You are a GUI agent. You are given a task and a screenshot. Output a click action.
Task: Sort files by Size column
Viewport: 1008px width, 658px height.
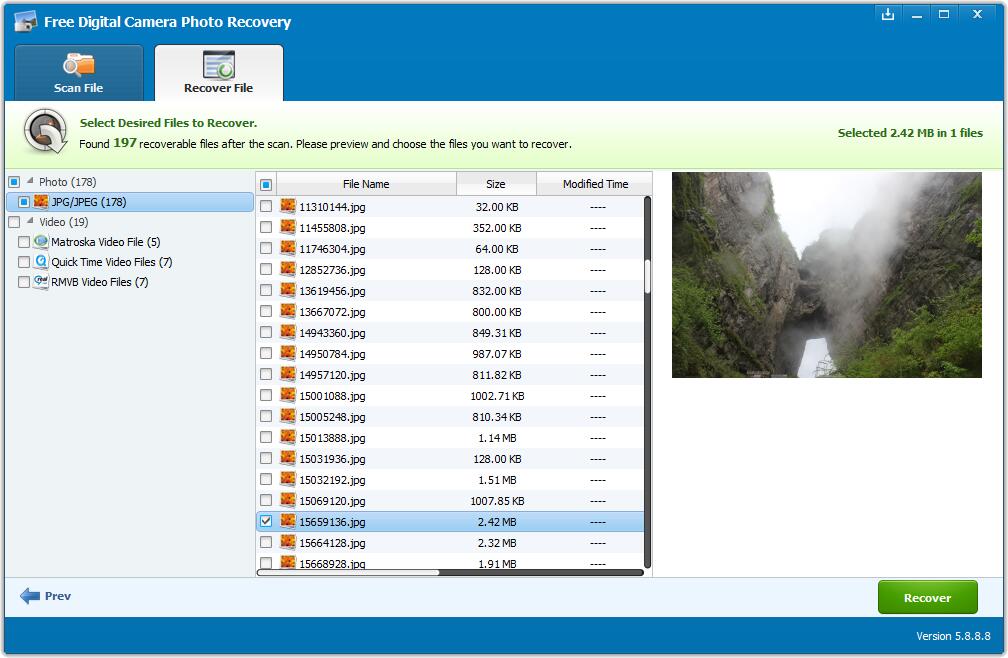point(496,184)
